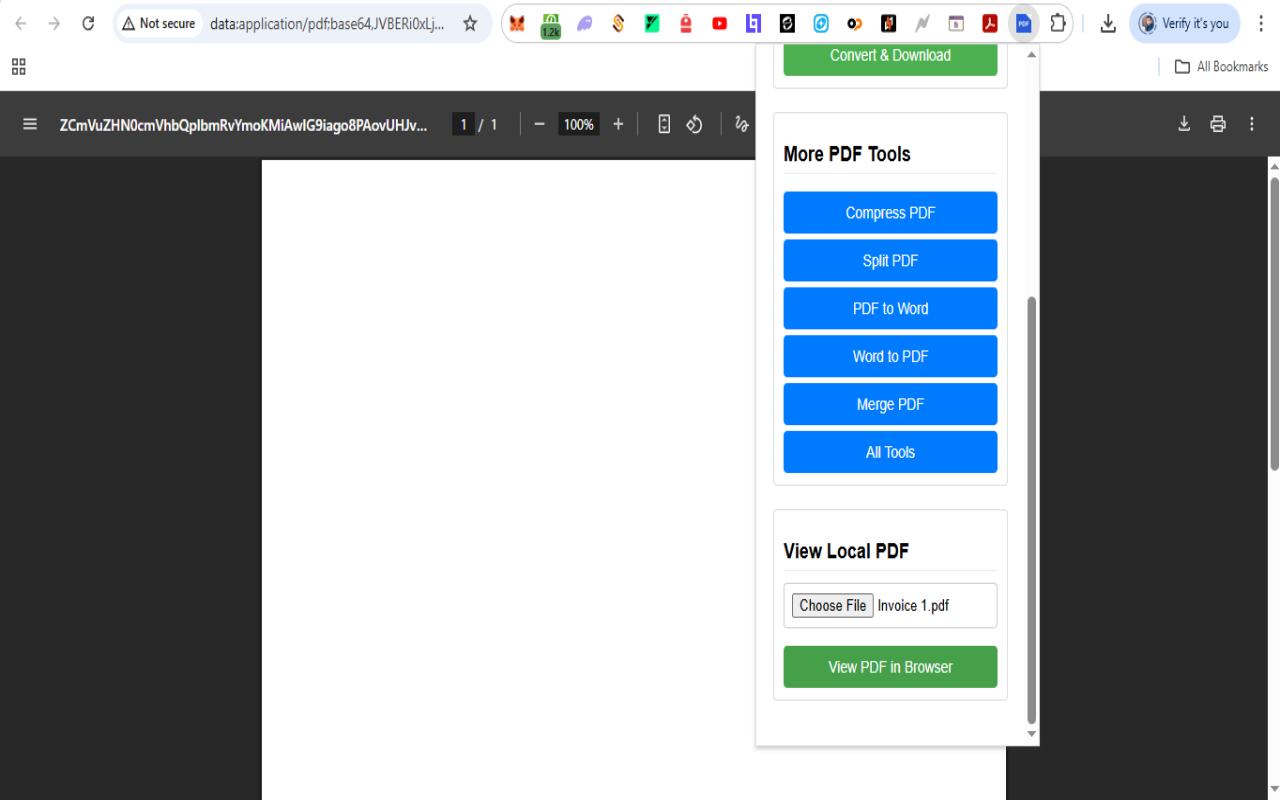Change the zoom percentage value
This screenshot has width=1280, height=800.
tap(578, 124)
